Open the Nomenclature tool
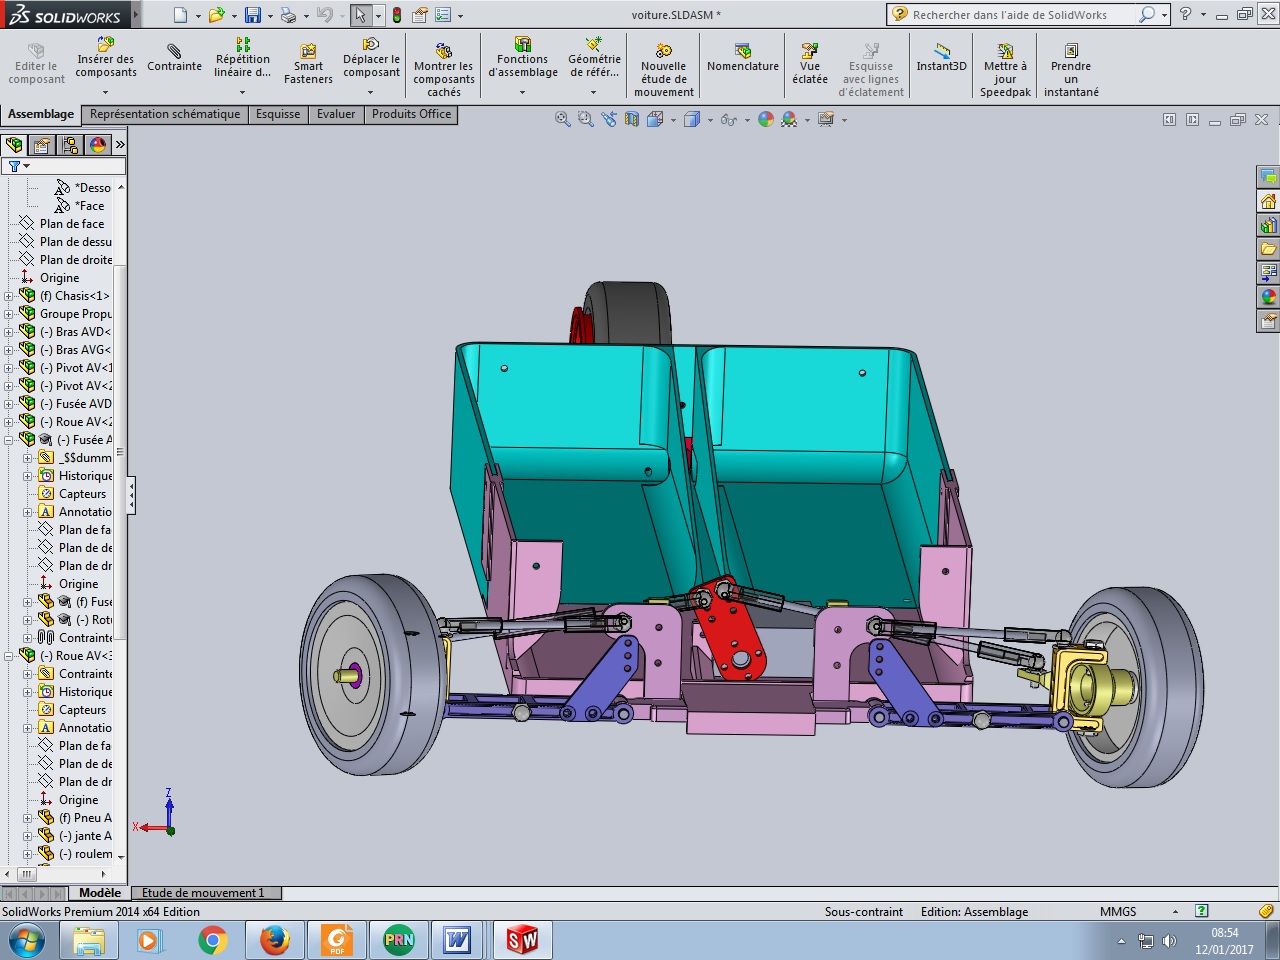1280x960 pixels. coord(742,58)
